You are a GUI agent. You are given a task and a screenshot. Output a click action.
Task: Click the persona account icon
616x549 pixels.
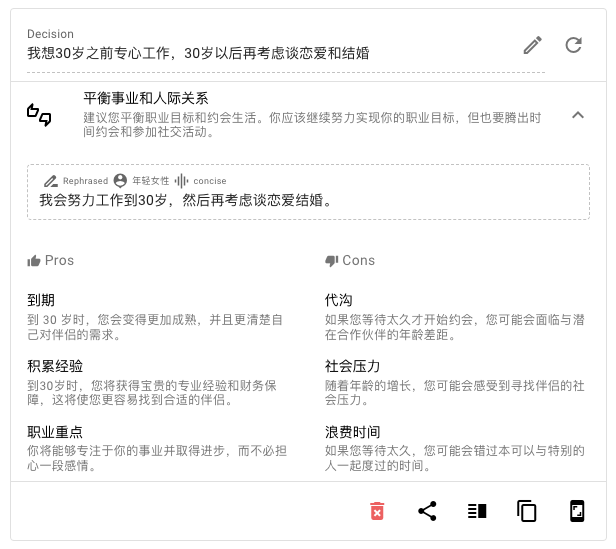[120, 181]
